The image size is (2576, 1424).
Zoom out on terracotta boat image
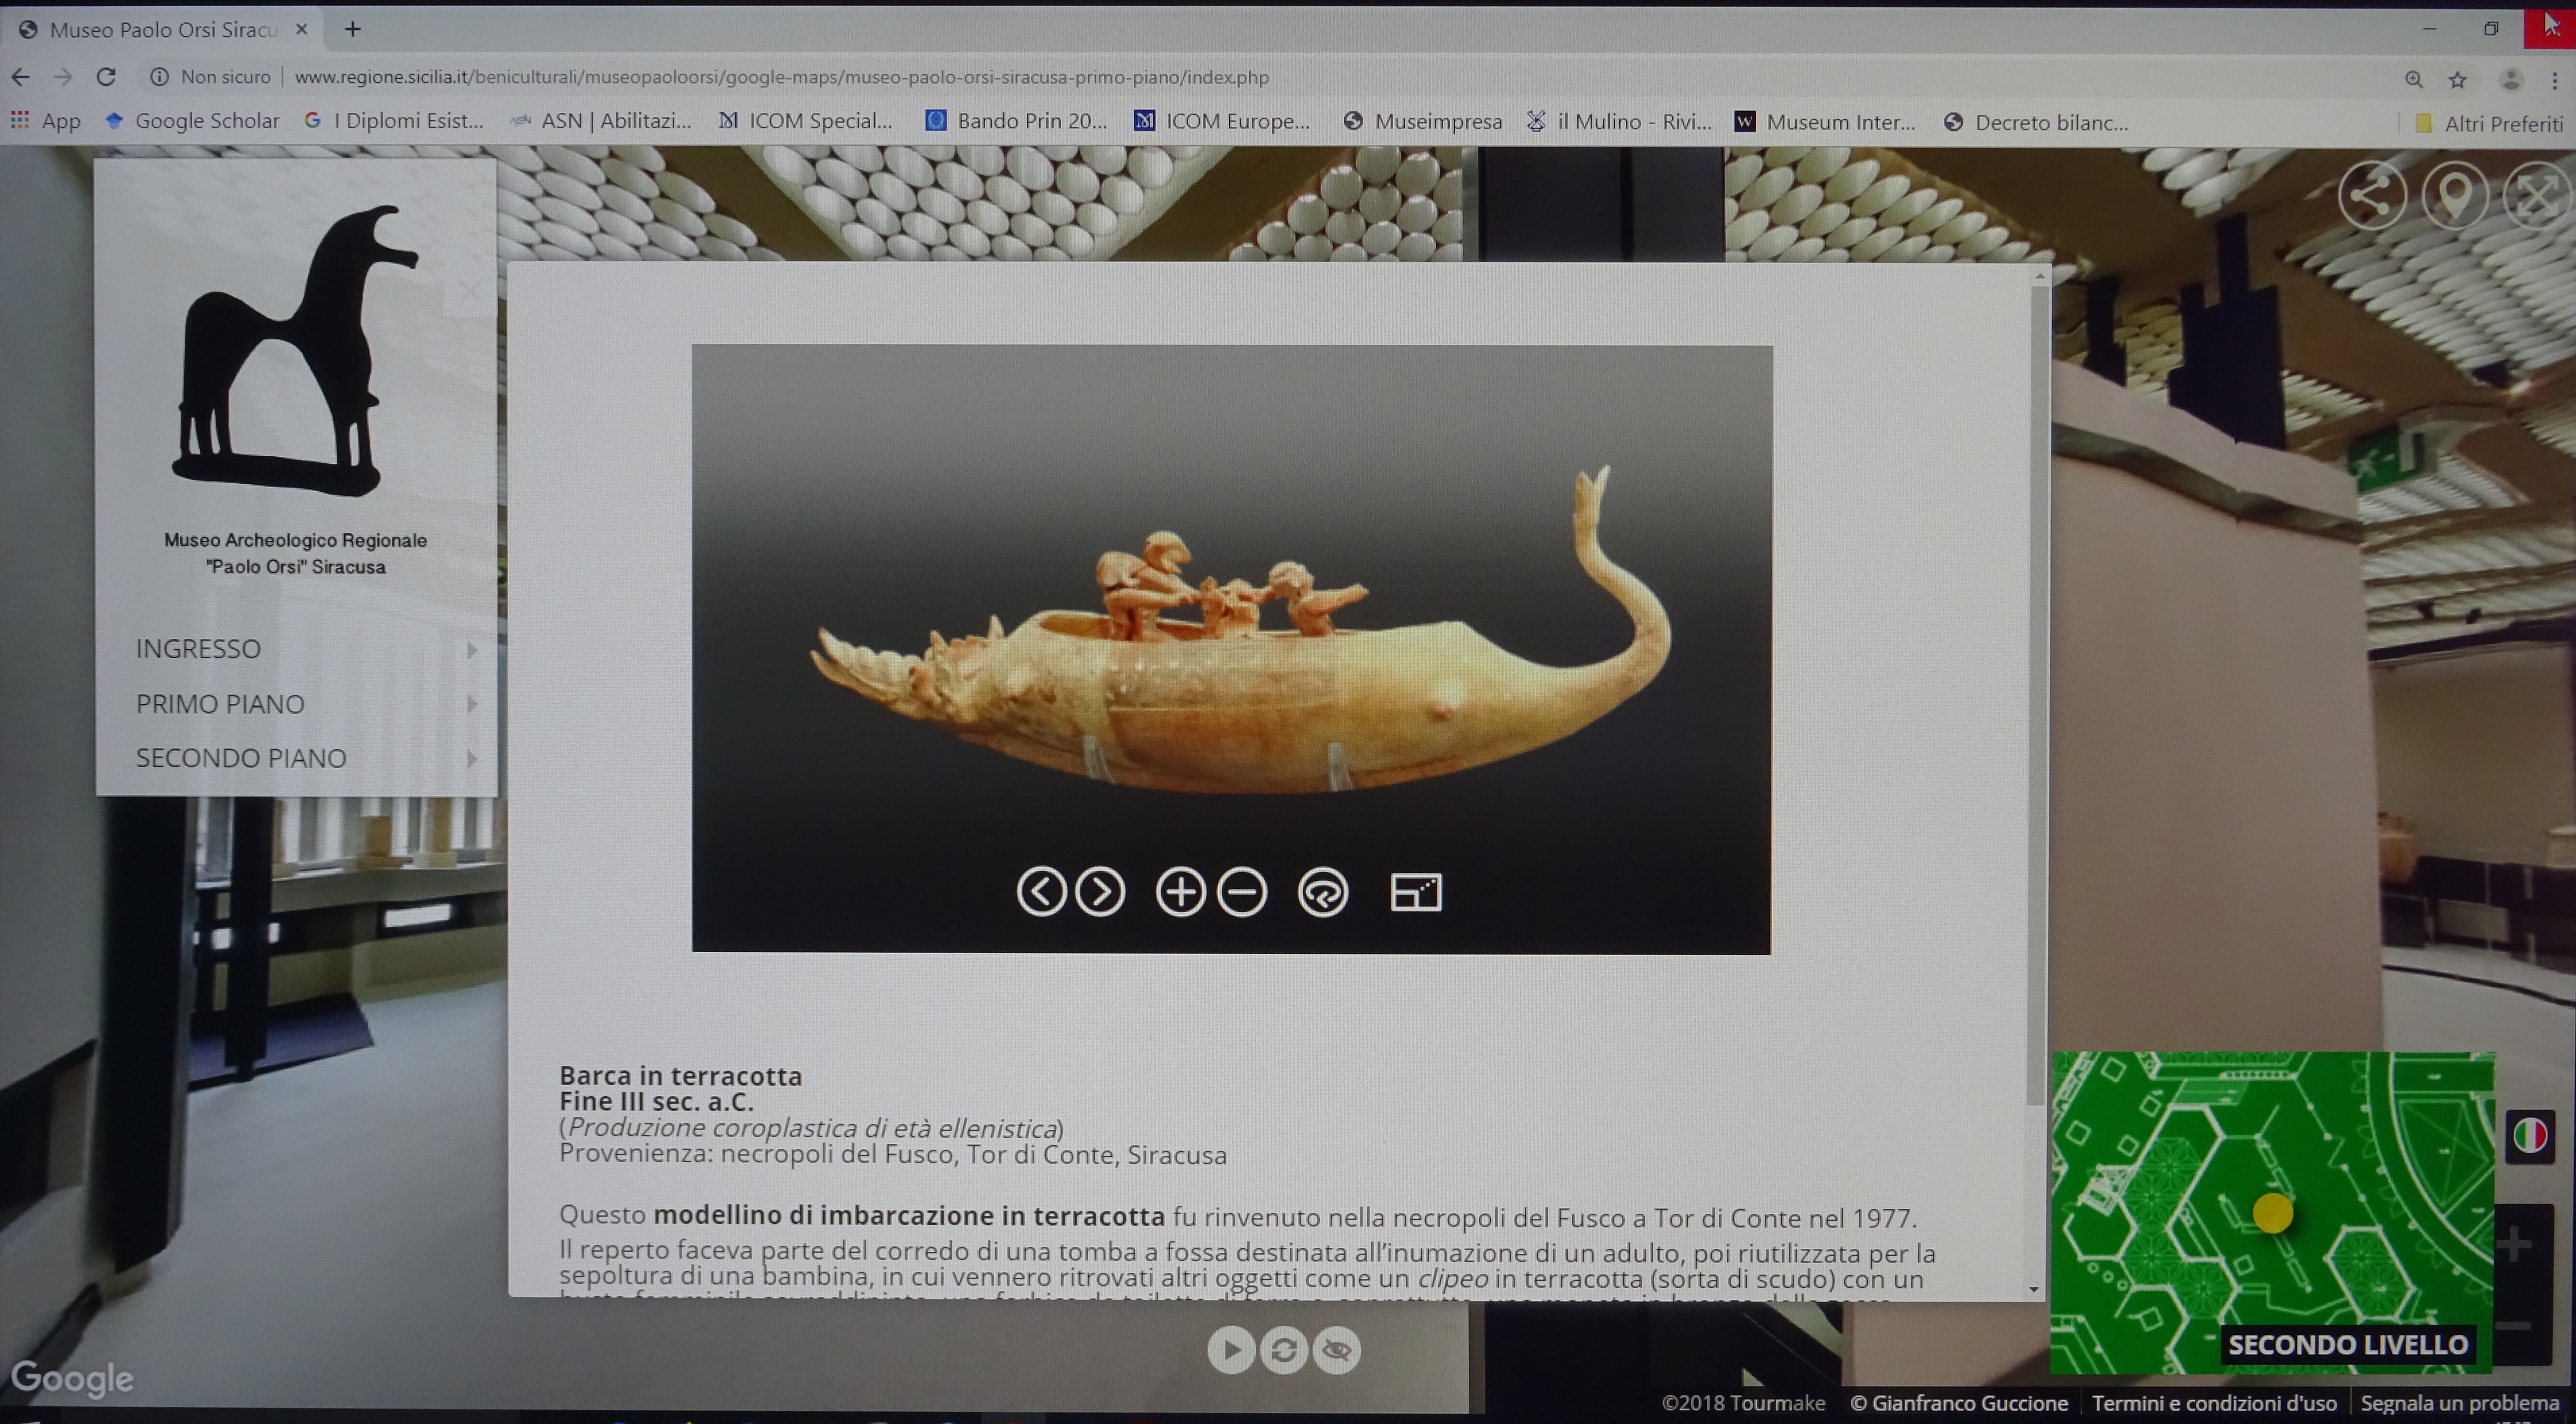[x=1242, y=891]
